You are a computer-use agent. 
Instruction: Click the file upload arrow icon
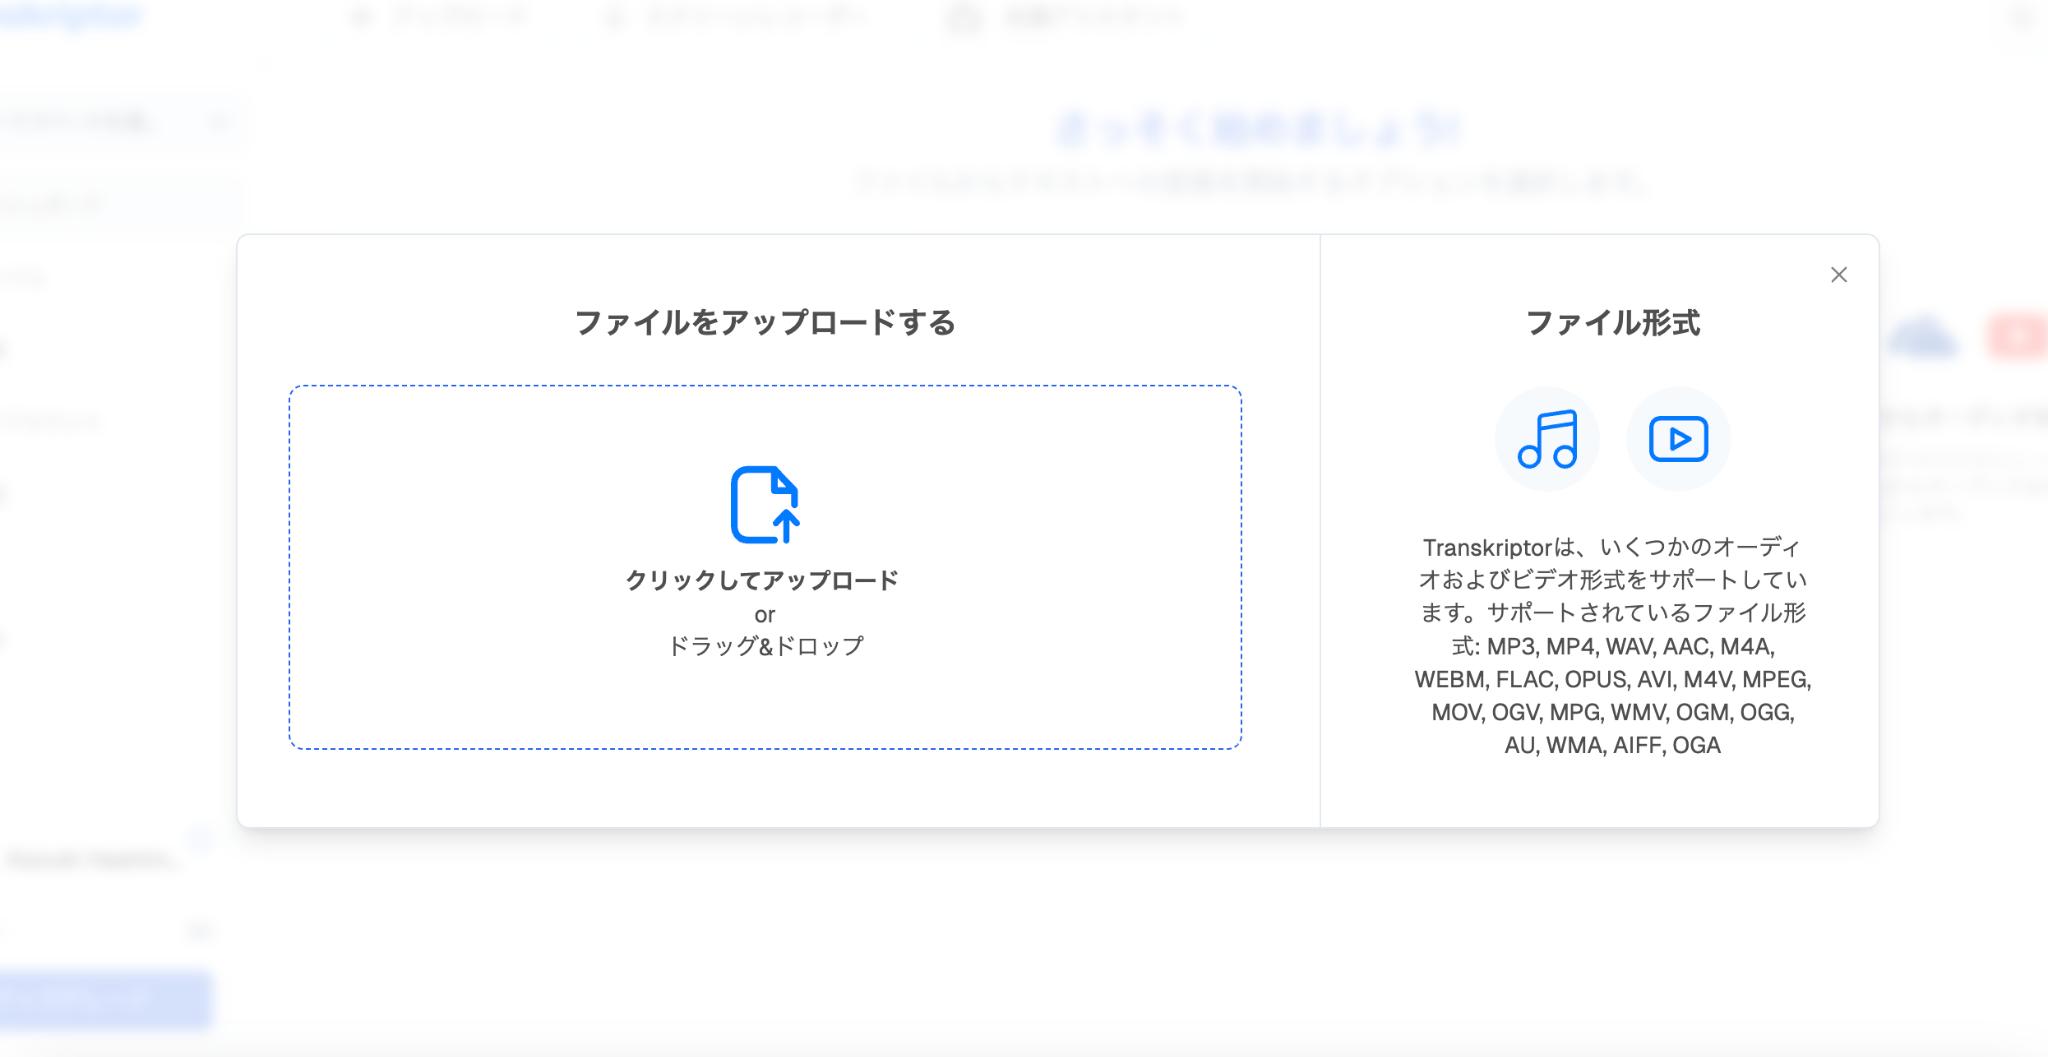[x=764, y=505]
